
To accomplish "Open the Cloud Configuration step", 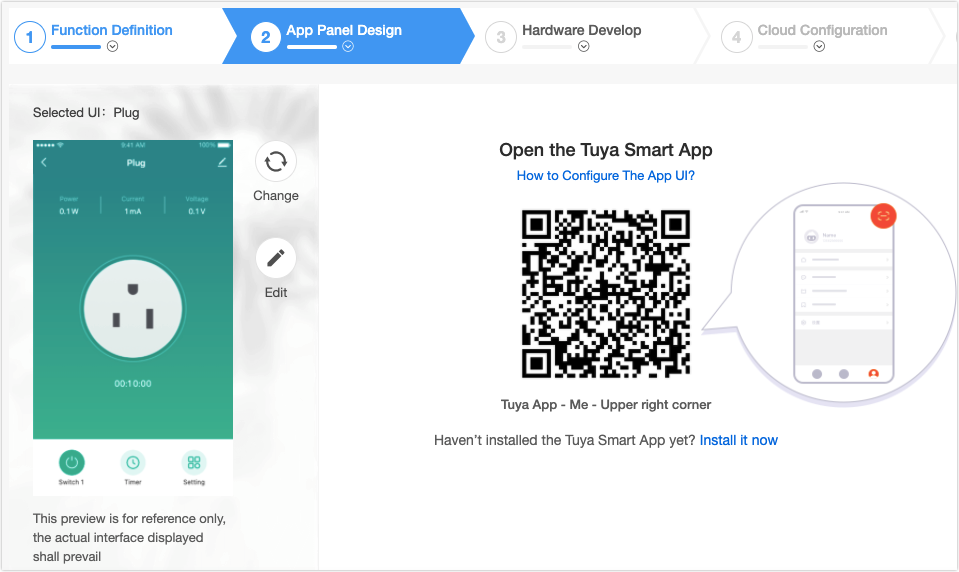I will pos(823,30).
